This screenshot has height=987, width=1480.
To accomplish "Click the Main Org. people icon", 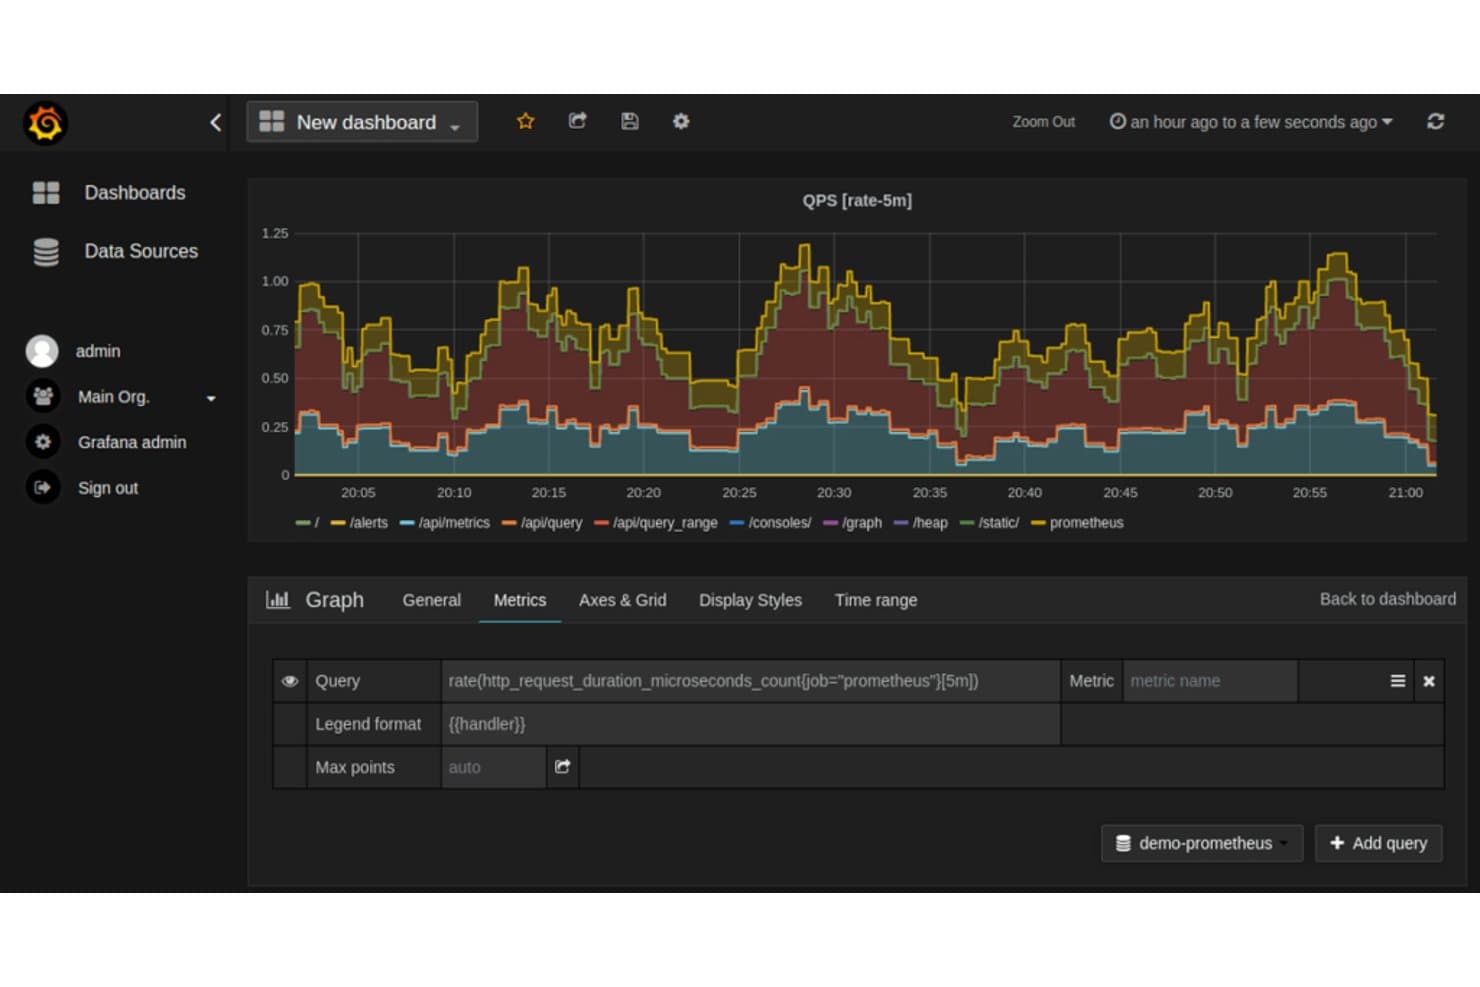I will [x=43, y=397].
